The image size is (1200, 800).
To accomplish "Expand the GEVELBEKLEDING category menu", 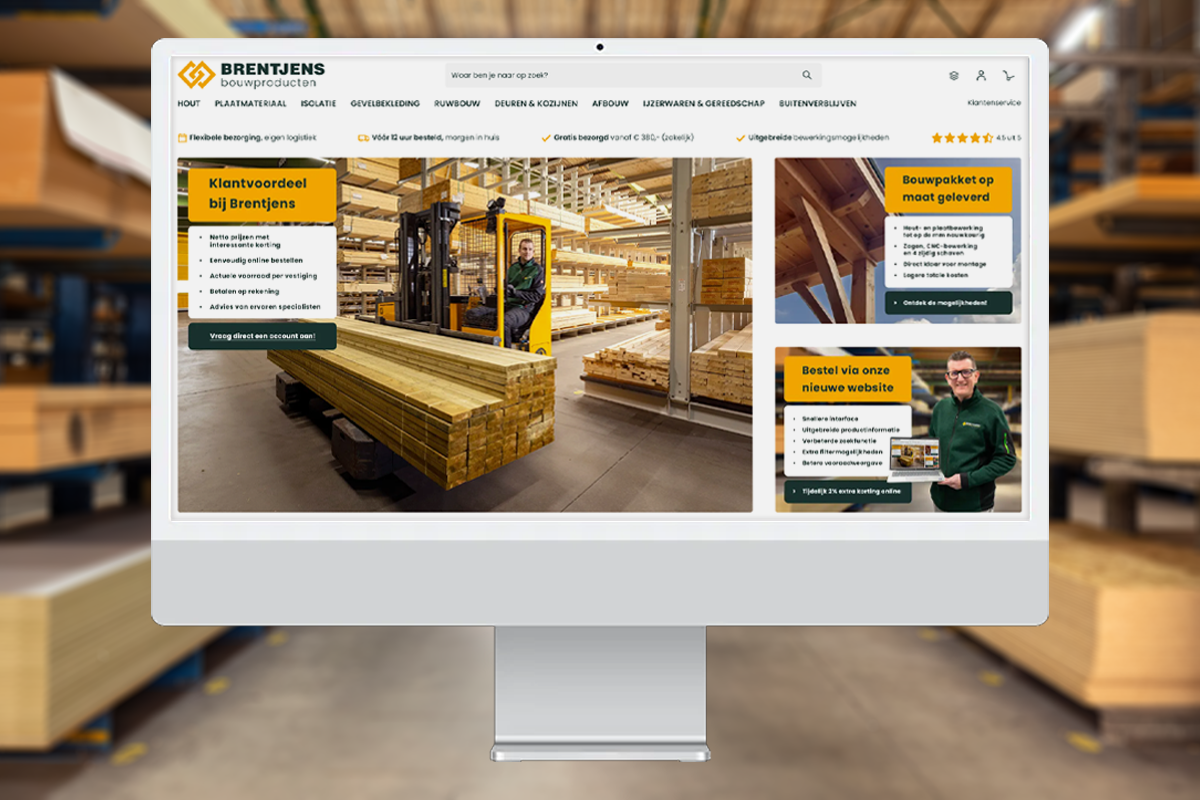I will (385, 103).
